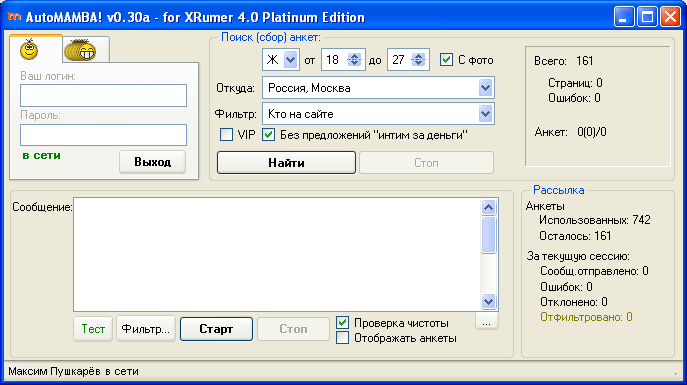Screen dimensions: 687x385
Task: Click the scroll up arrow in message box
Action: [488, 207]
